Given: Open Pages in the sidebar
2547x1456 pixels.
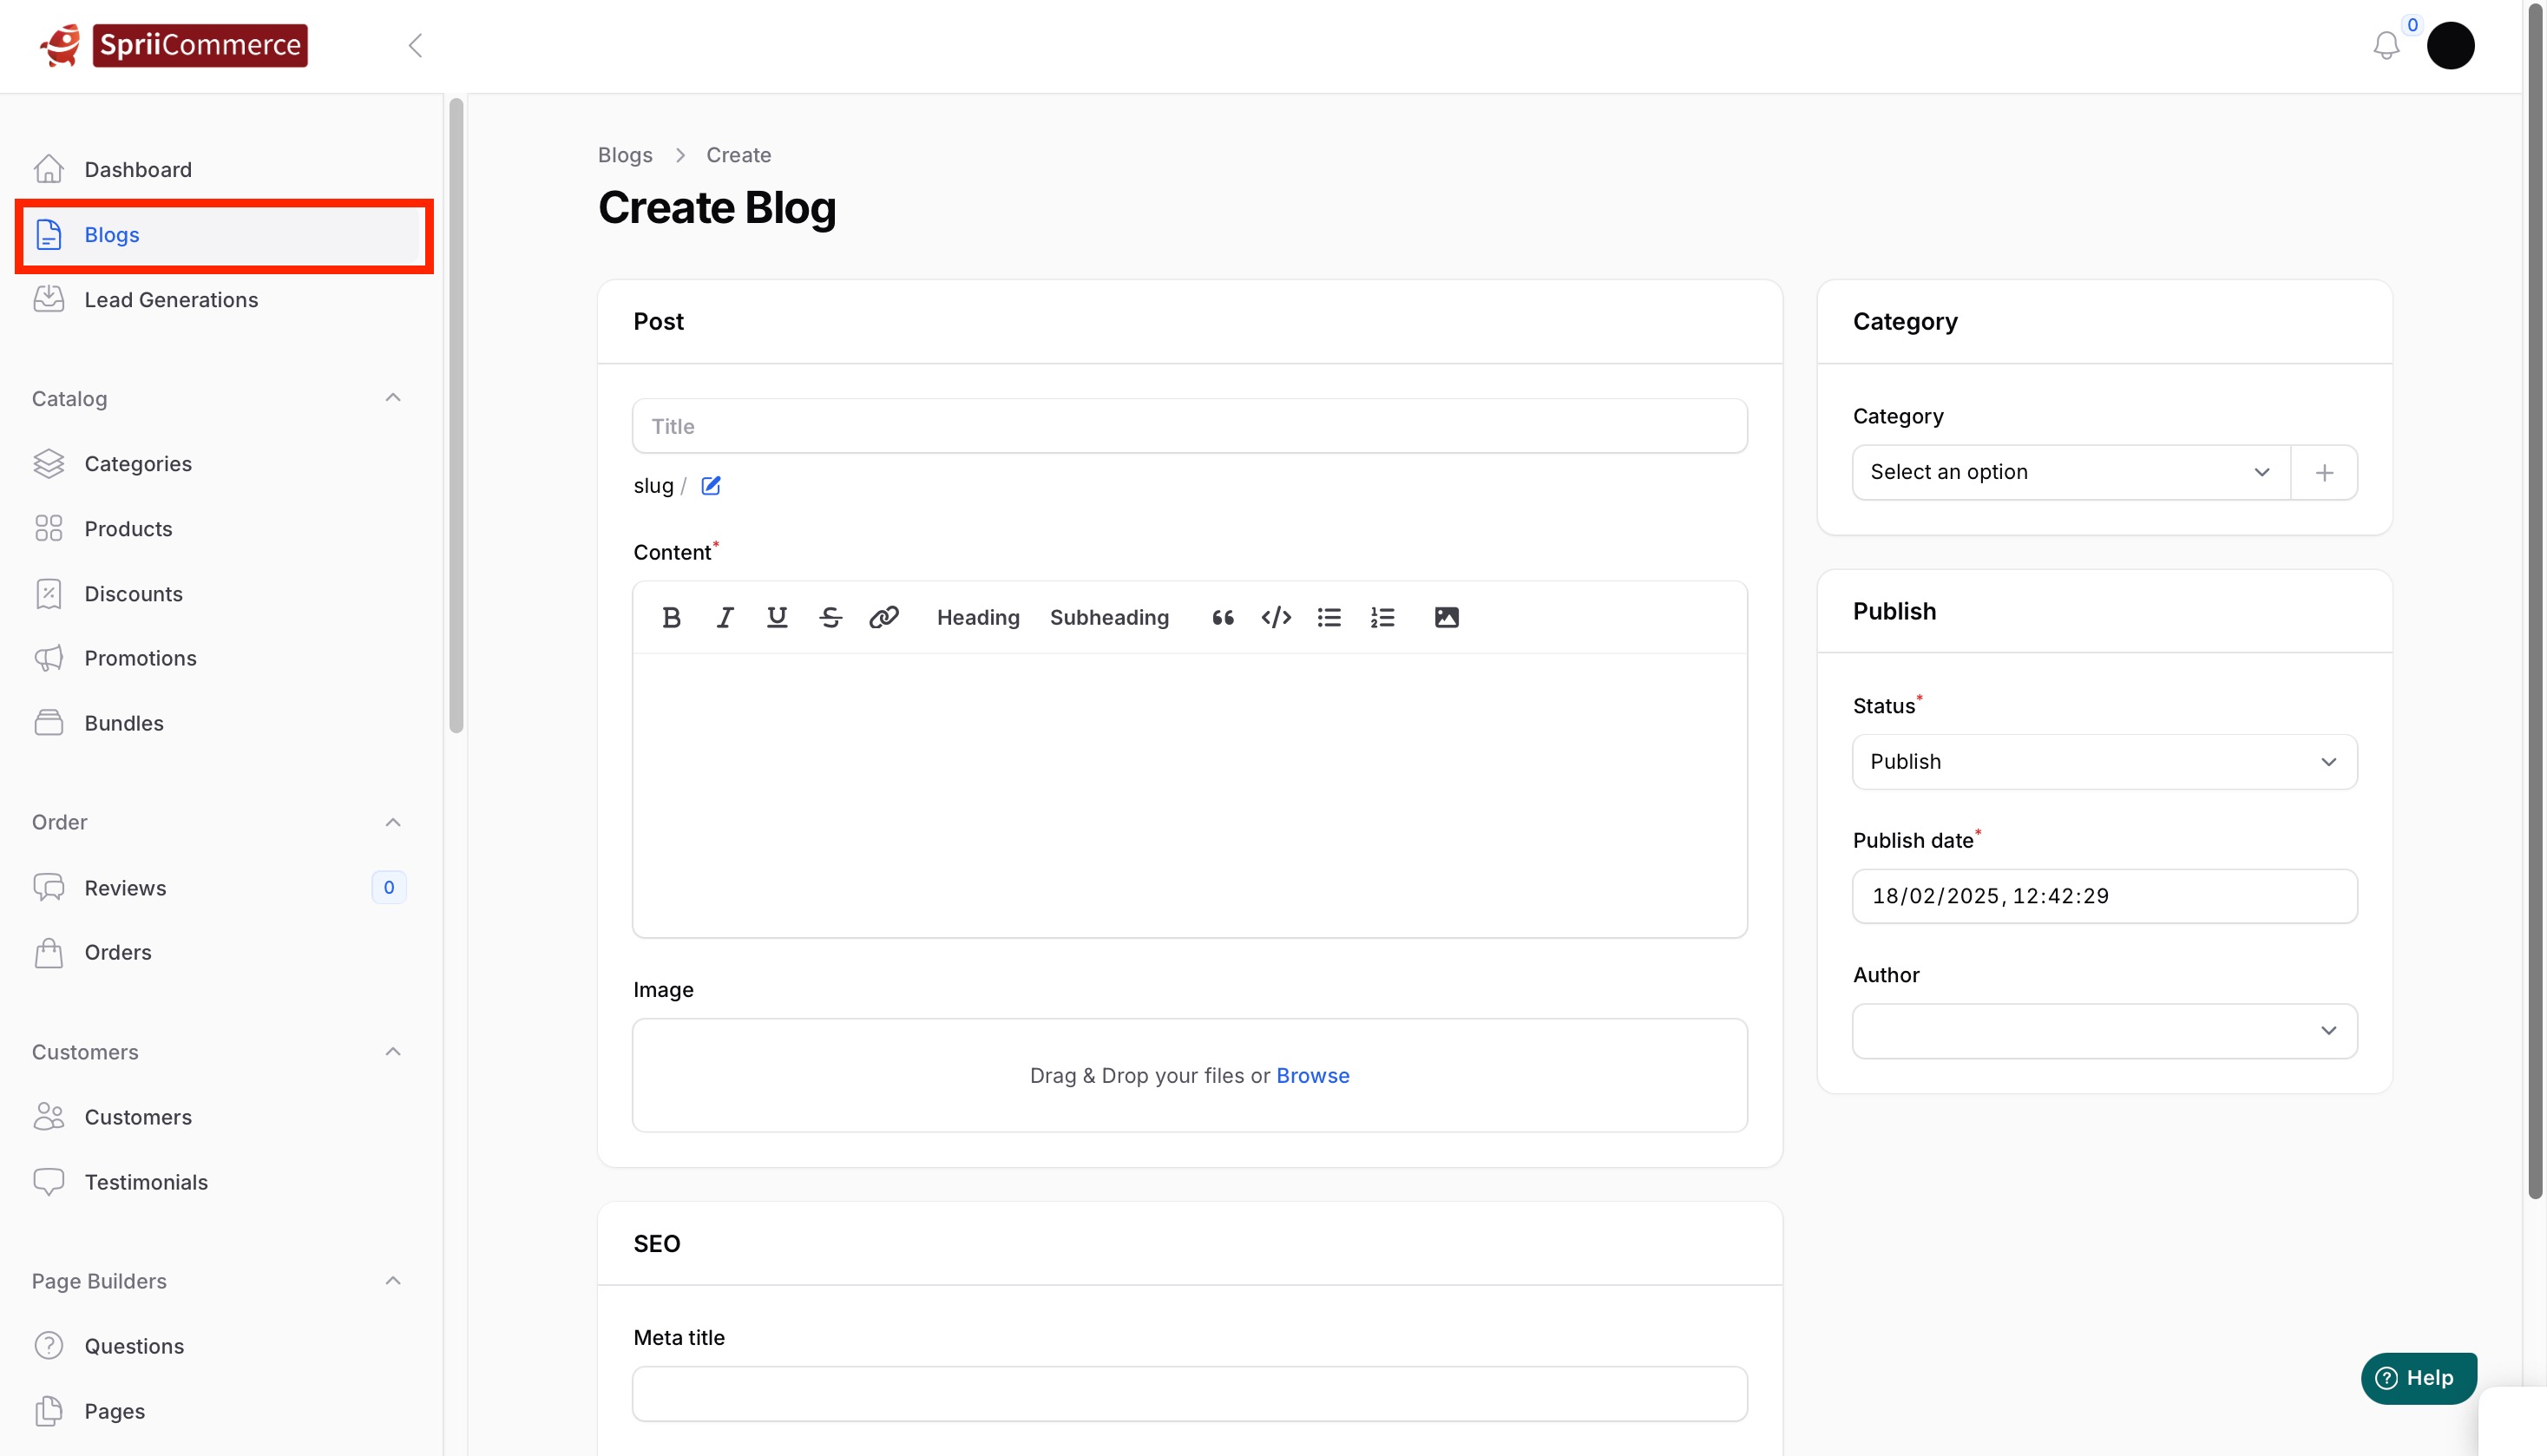Looking at the screenshot, I should tap(222, 1411).
